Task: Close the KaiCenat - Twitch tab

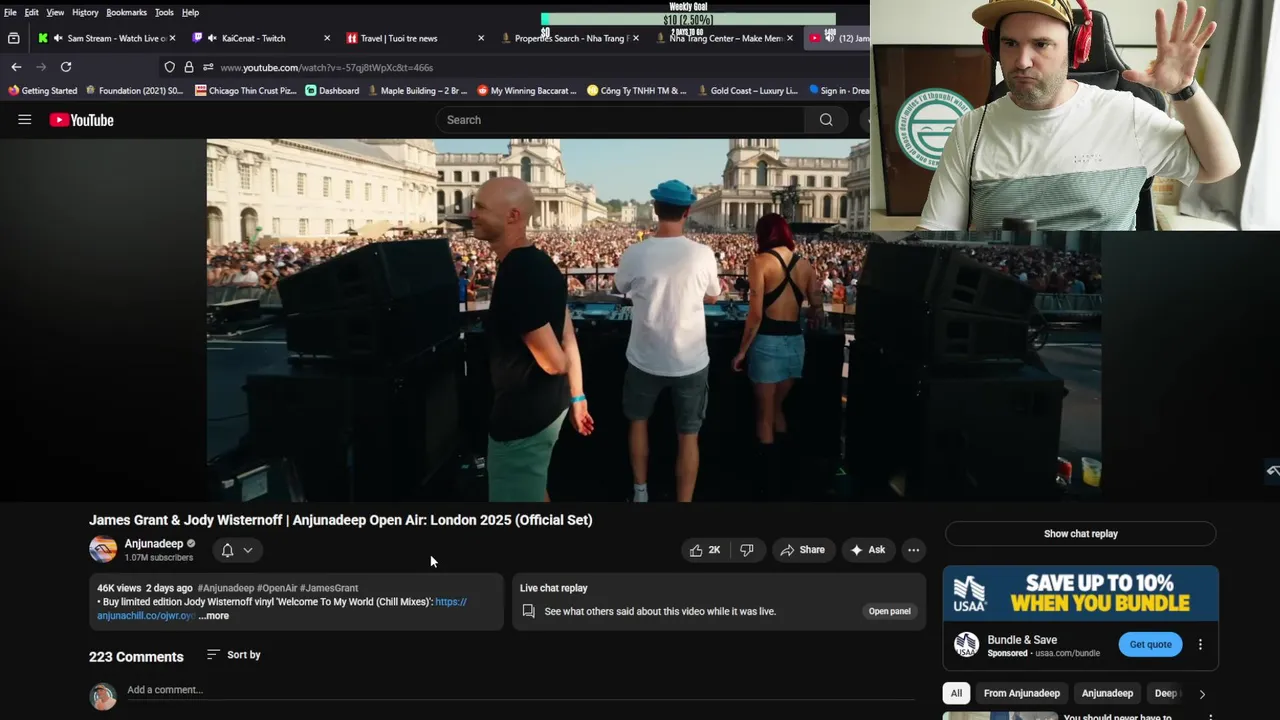Action: pos(327,38)
